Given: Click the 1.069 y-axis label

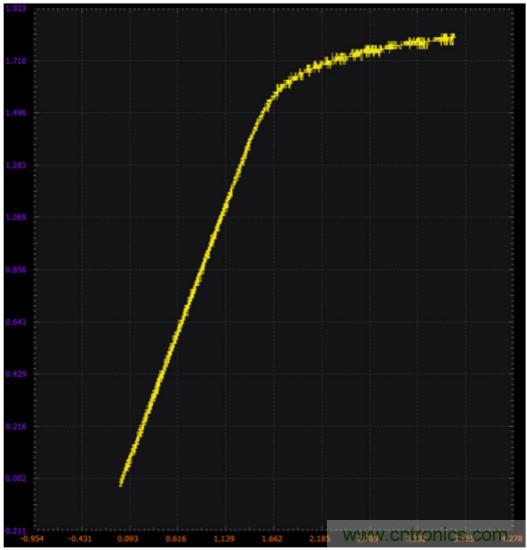Looking at the screenshot, I should (x=16, y=217).
